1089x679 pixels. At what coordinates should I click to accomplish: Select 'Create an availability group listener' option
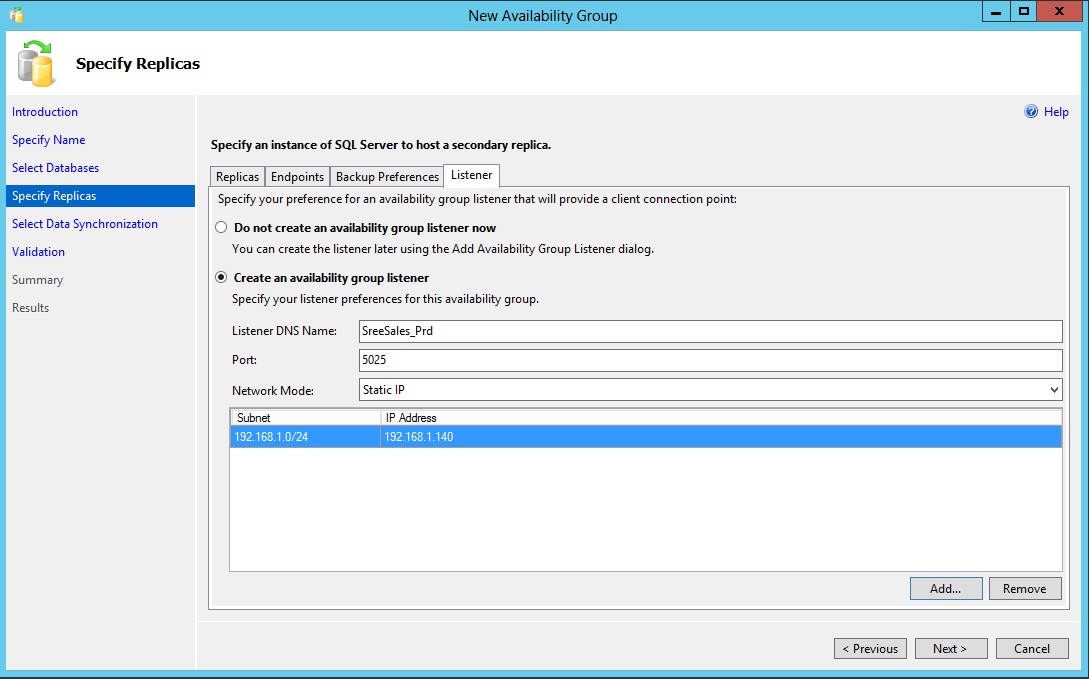[x=221, y=278]
